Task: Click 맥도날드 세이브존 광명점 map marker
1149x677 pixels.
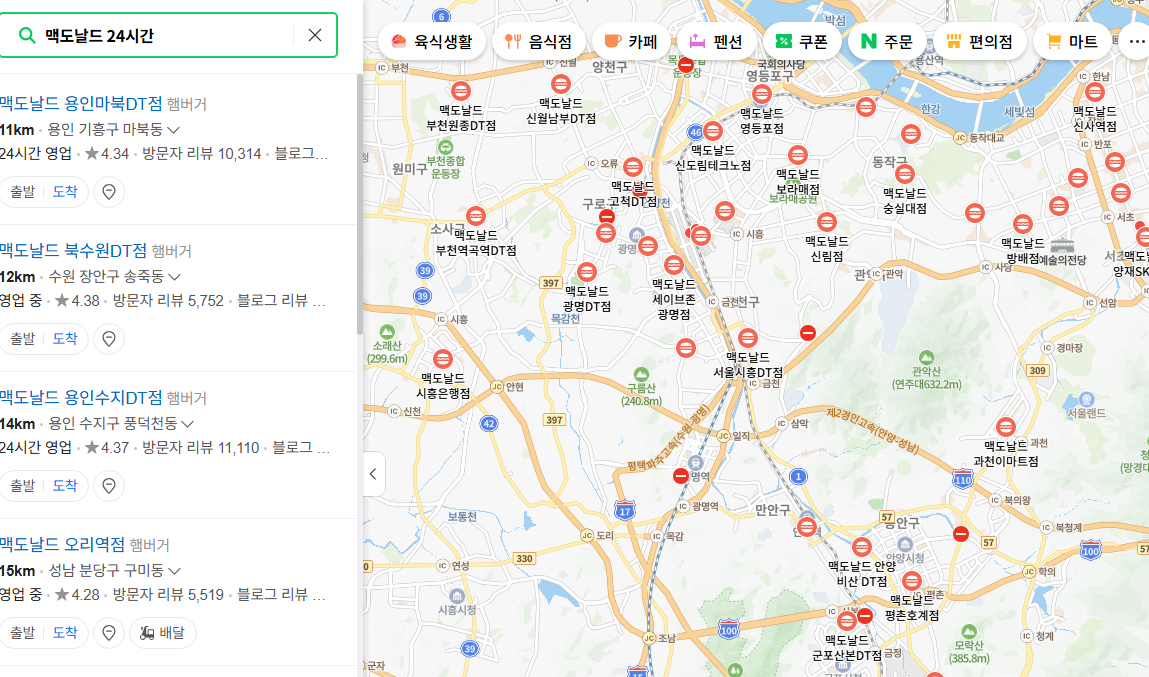Action: pos(673,264)
